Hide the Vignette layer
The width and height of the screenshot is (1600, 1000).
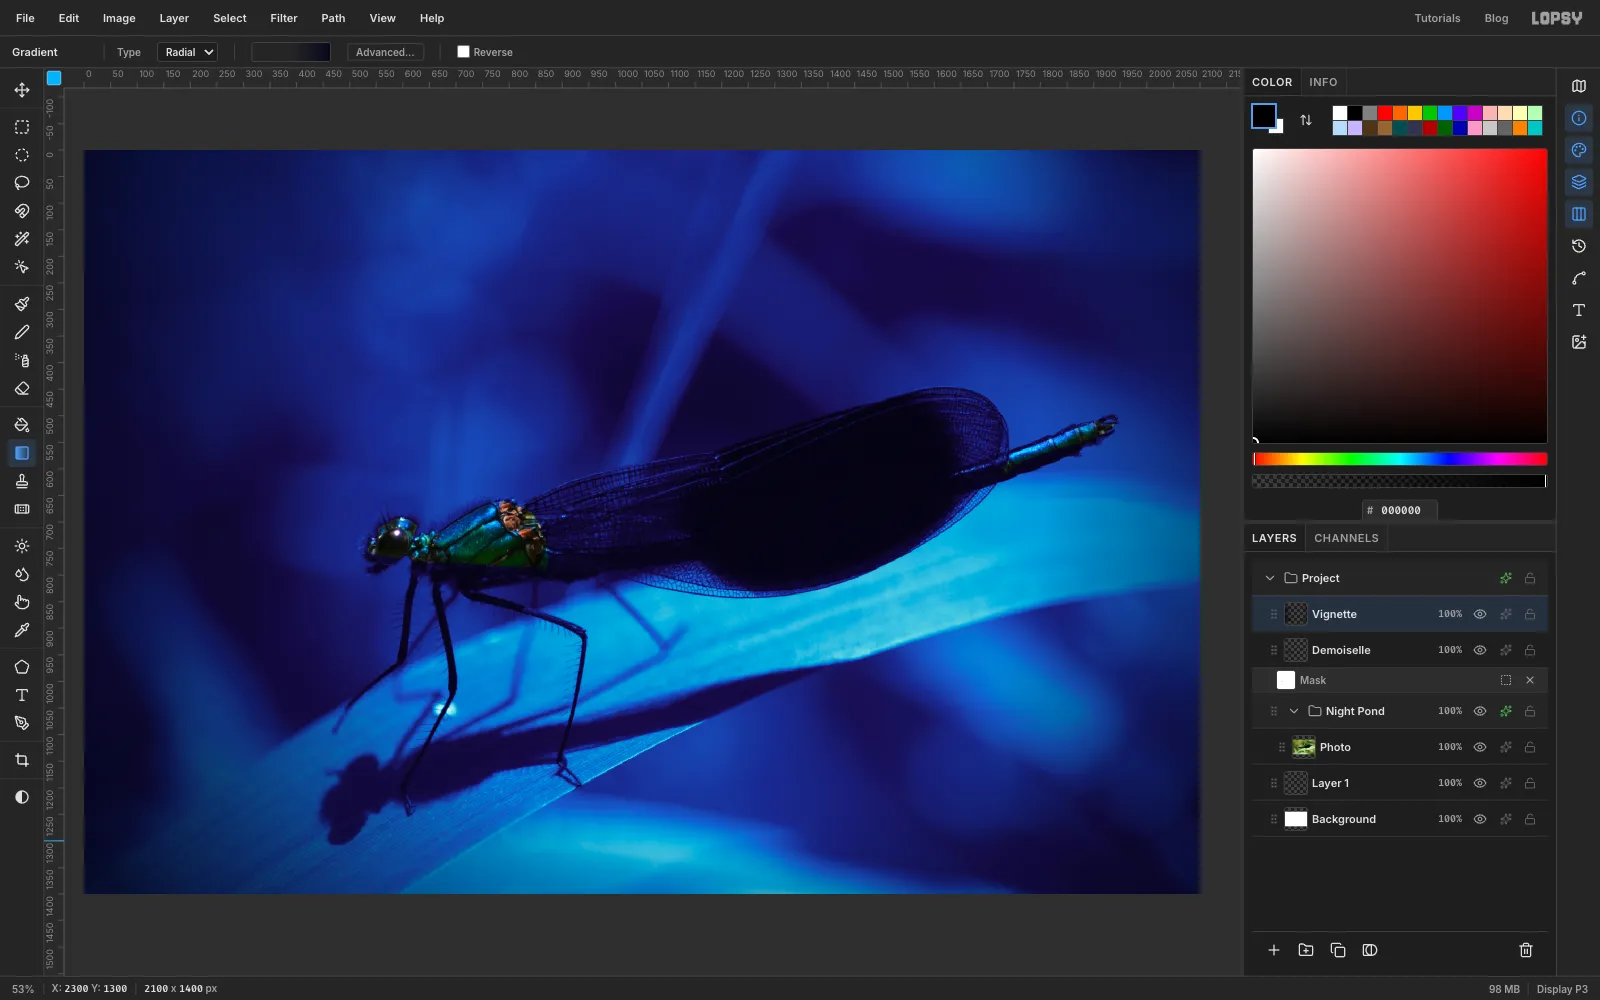pyautogui.click(x=1480, y=614)
